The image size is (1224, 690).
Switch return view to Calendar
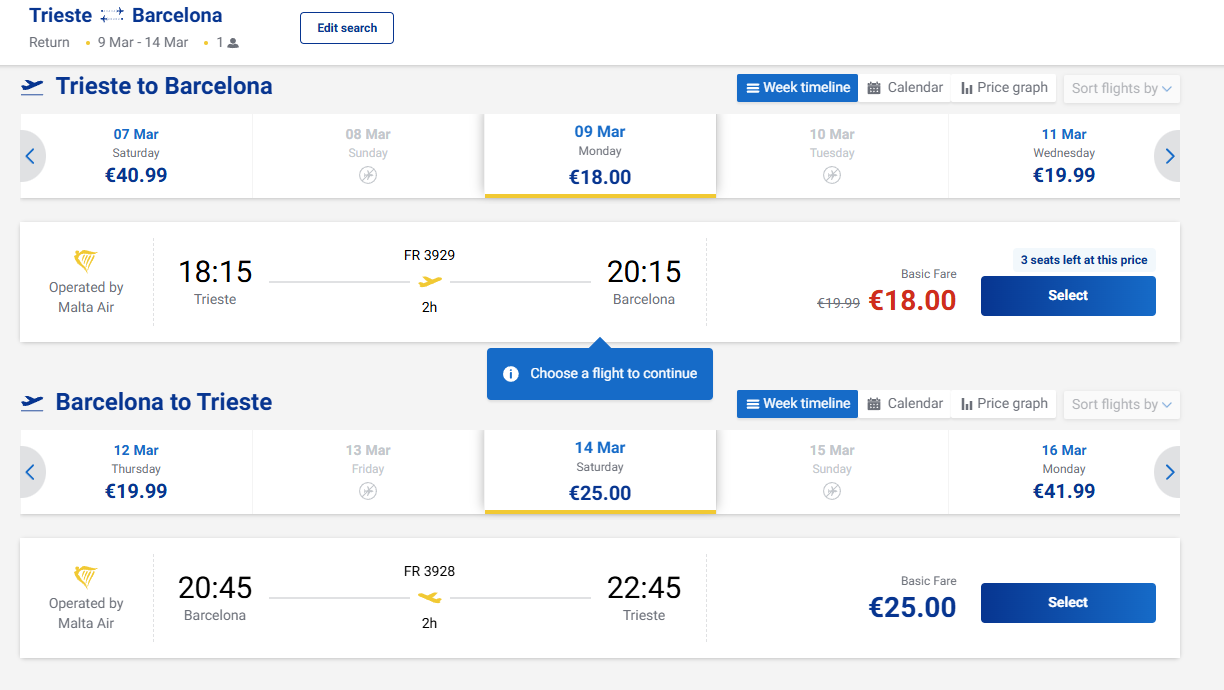point(904,404)
